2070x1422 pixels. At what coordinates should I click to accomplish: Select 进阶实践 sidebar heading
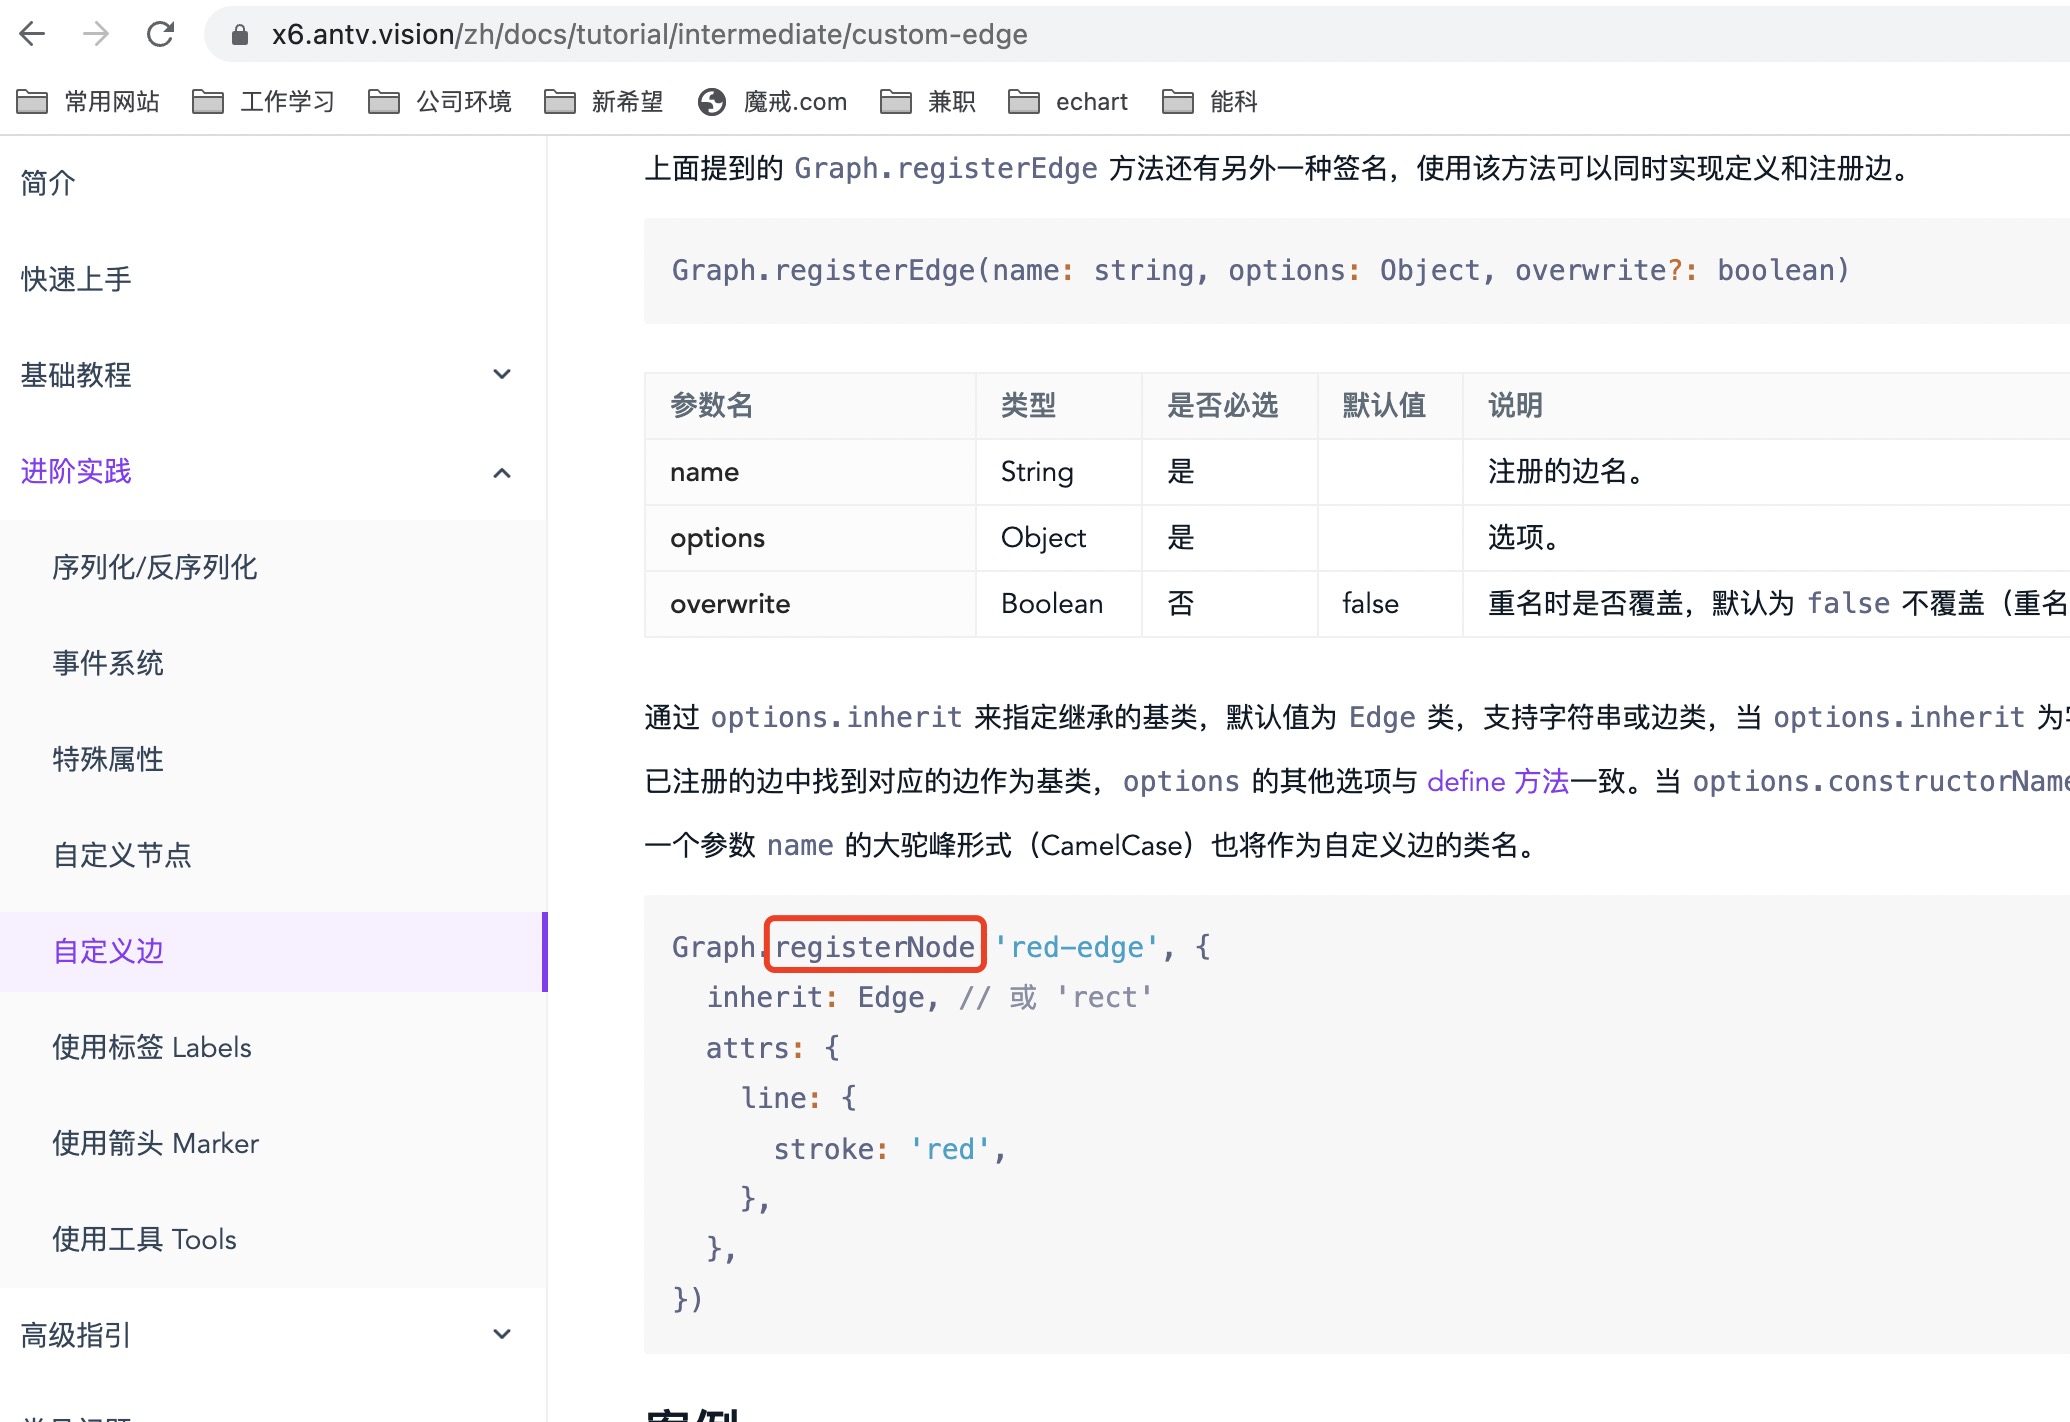[x=76, y=471]
